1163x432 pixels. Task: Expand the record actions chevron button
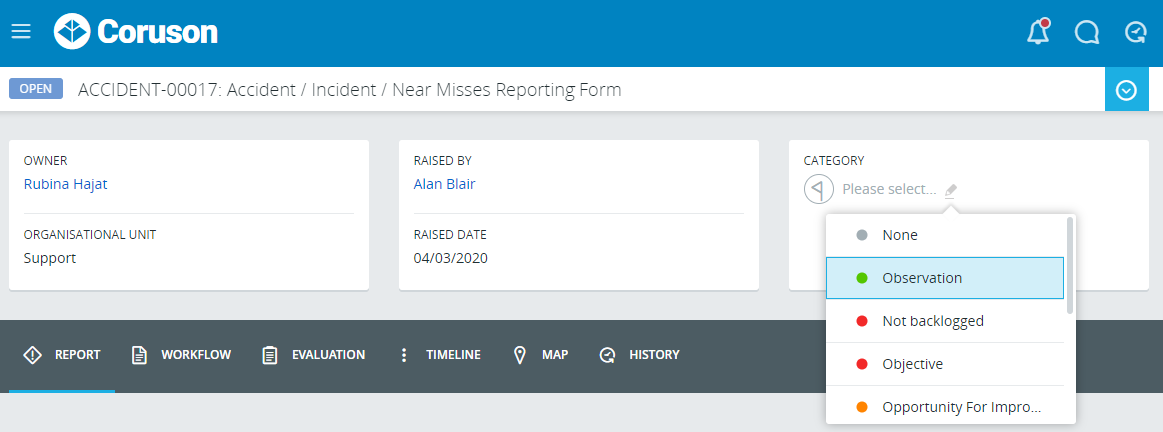[x=1127, y=90]
